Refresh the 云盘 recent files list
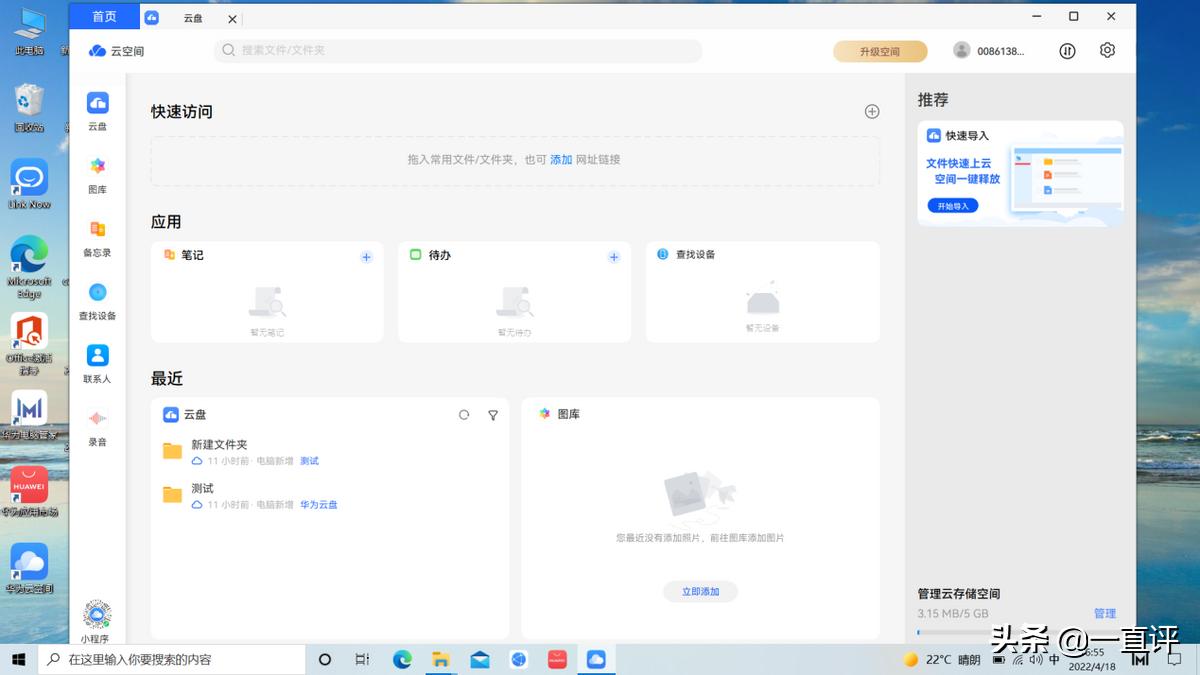The height and width of the screenshot is (675, 1200). [x=463, y=414]
